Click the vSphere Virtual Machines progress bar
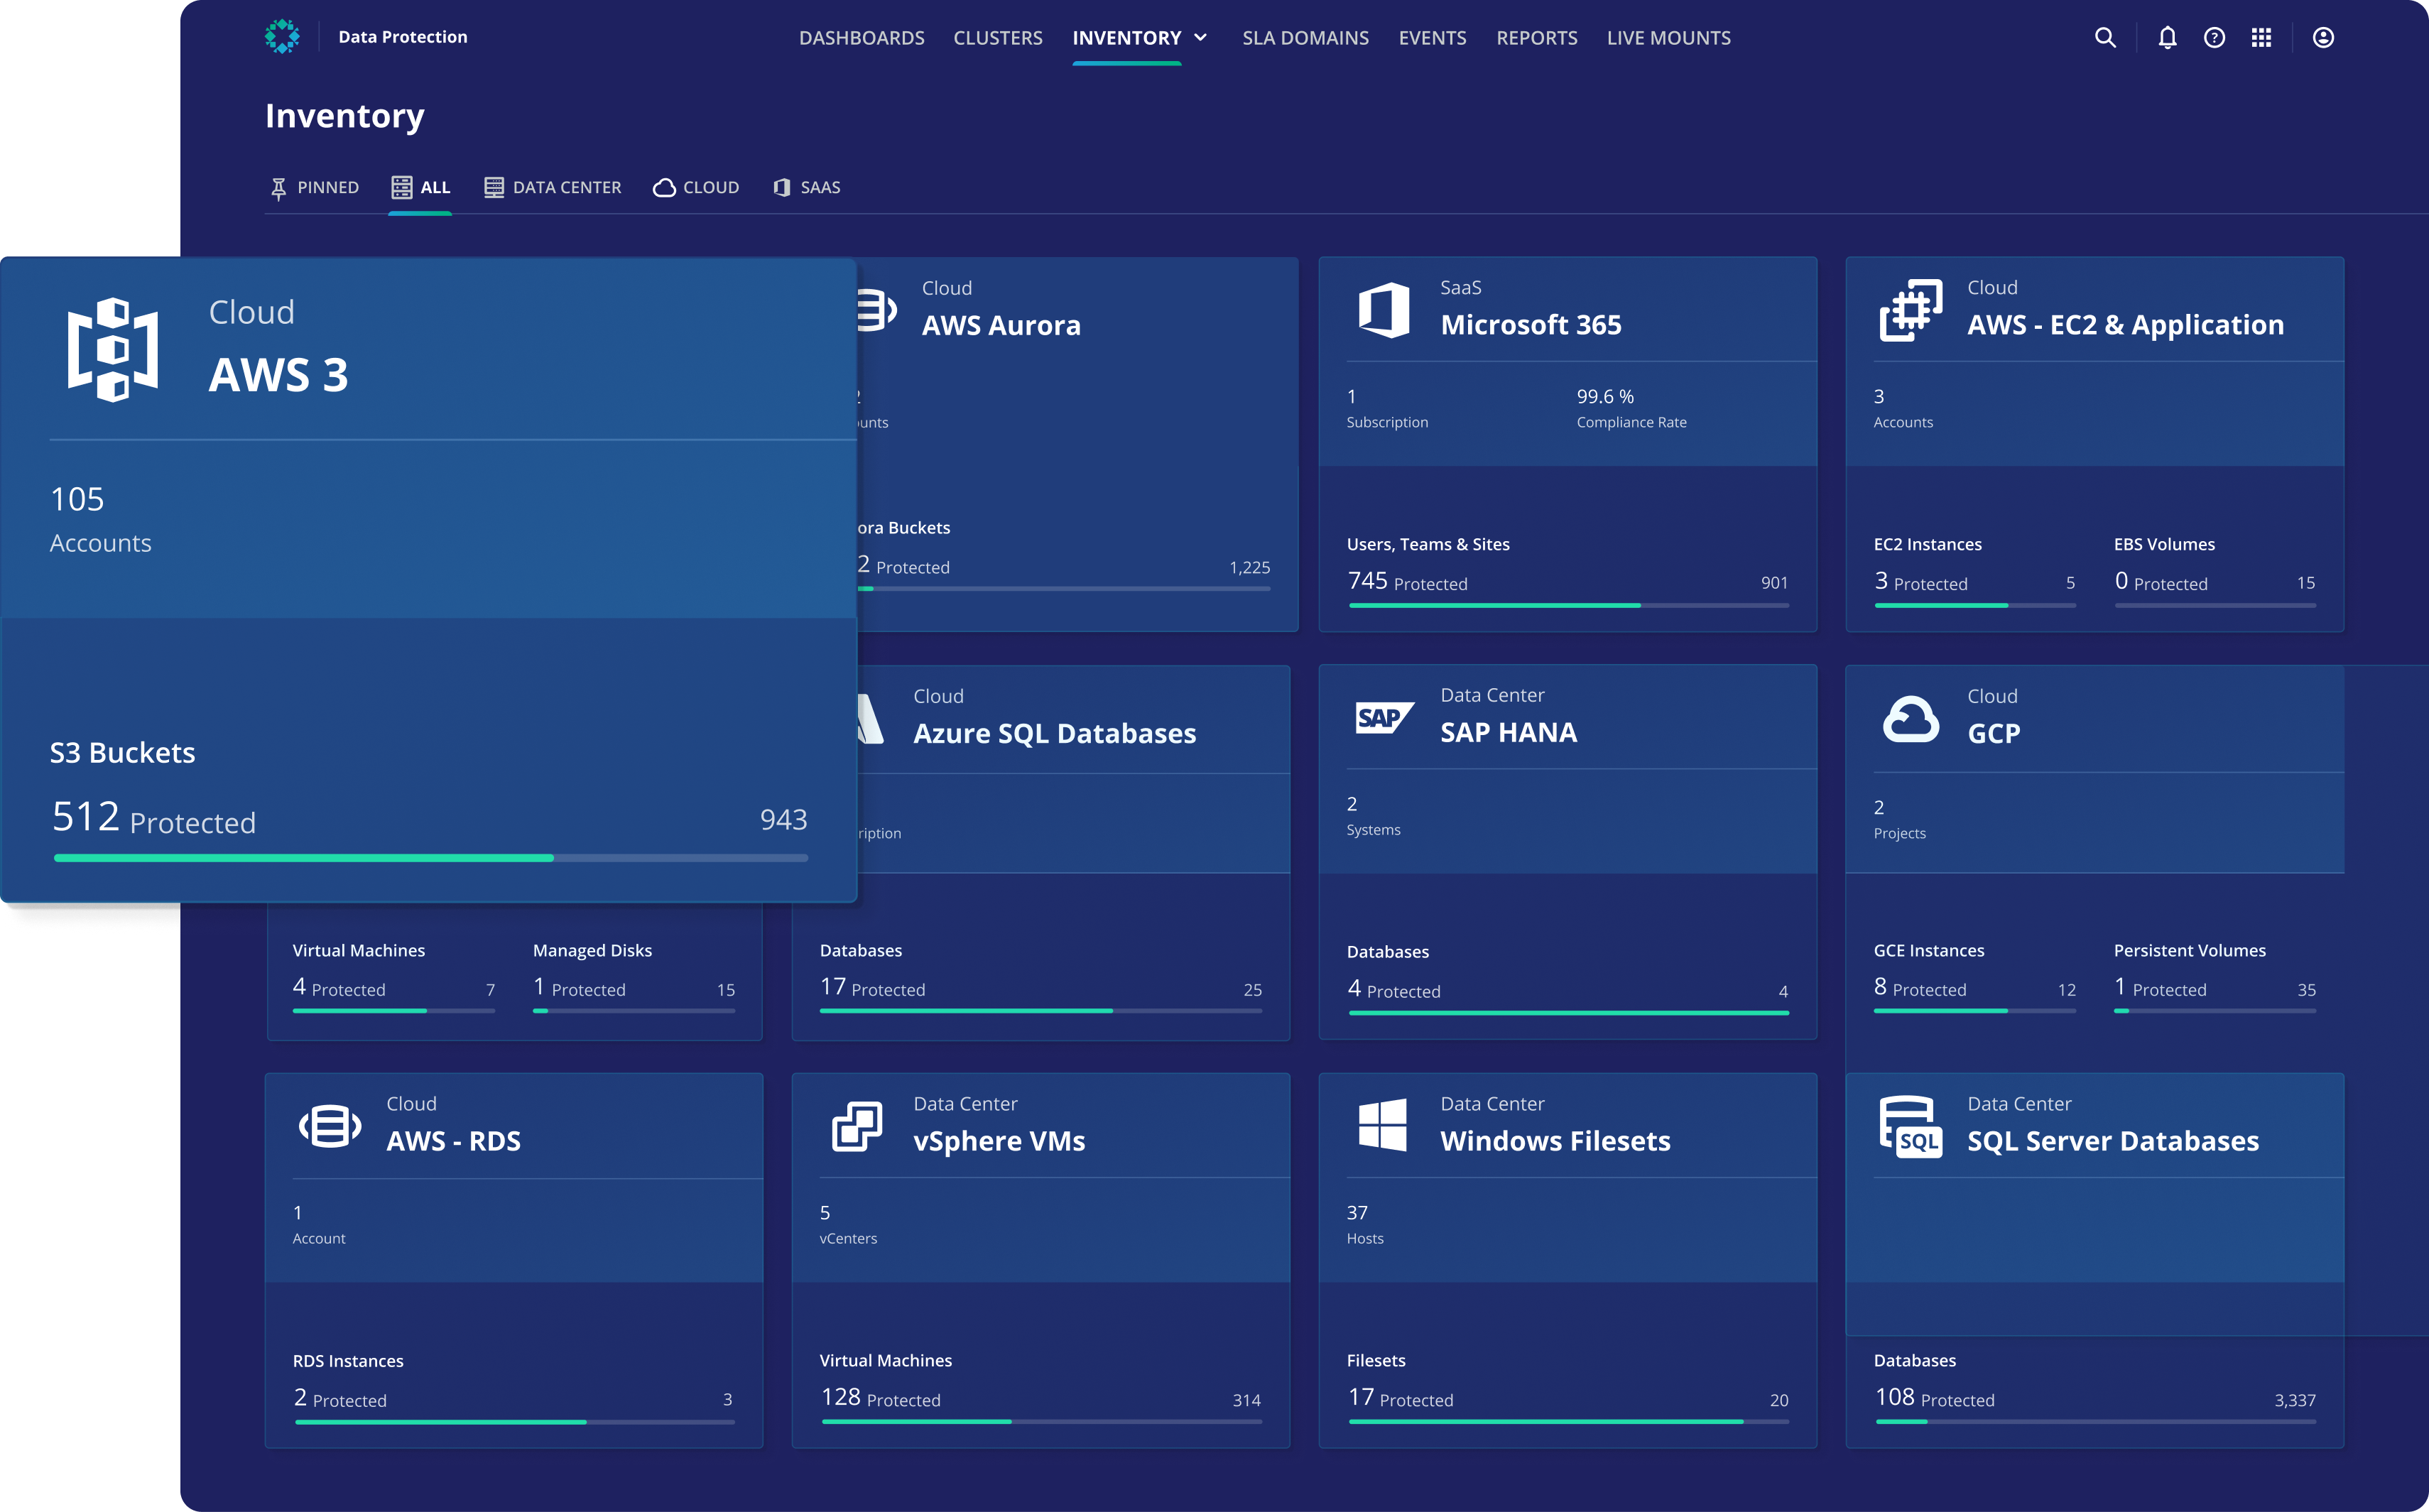Viewport: 2429px width, 1512px height. (1041, 1422)
